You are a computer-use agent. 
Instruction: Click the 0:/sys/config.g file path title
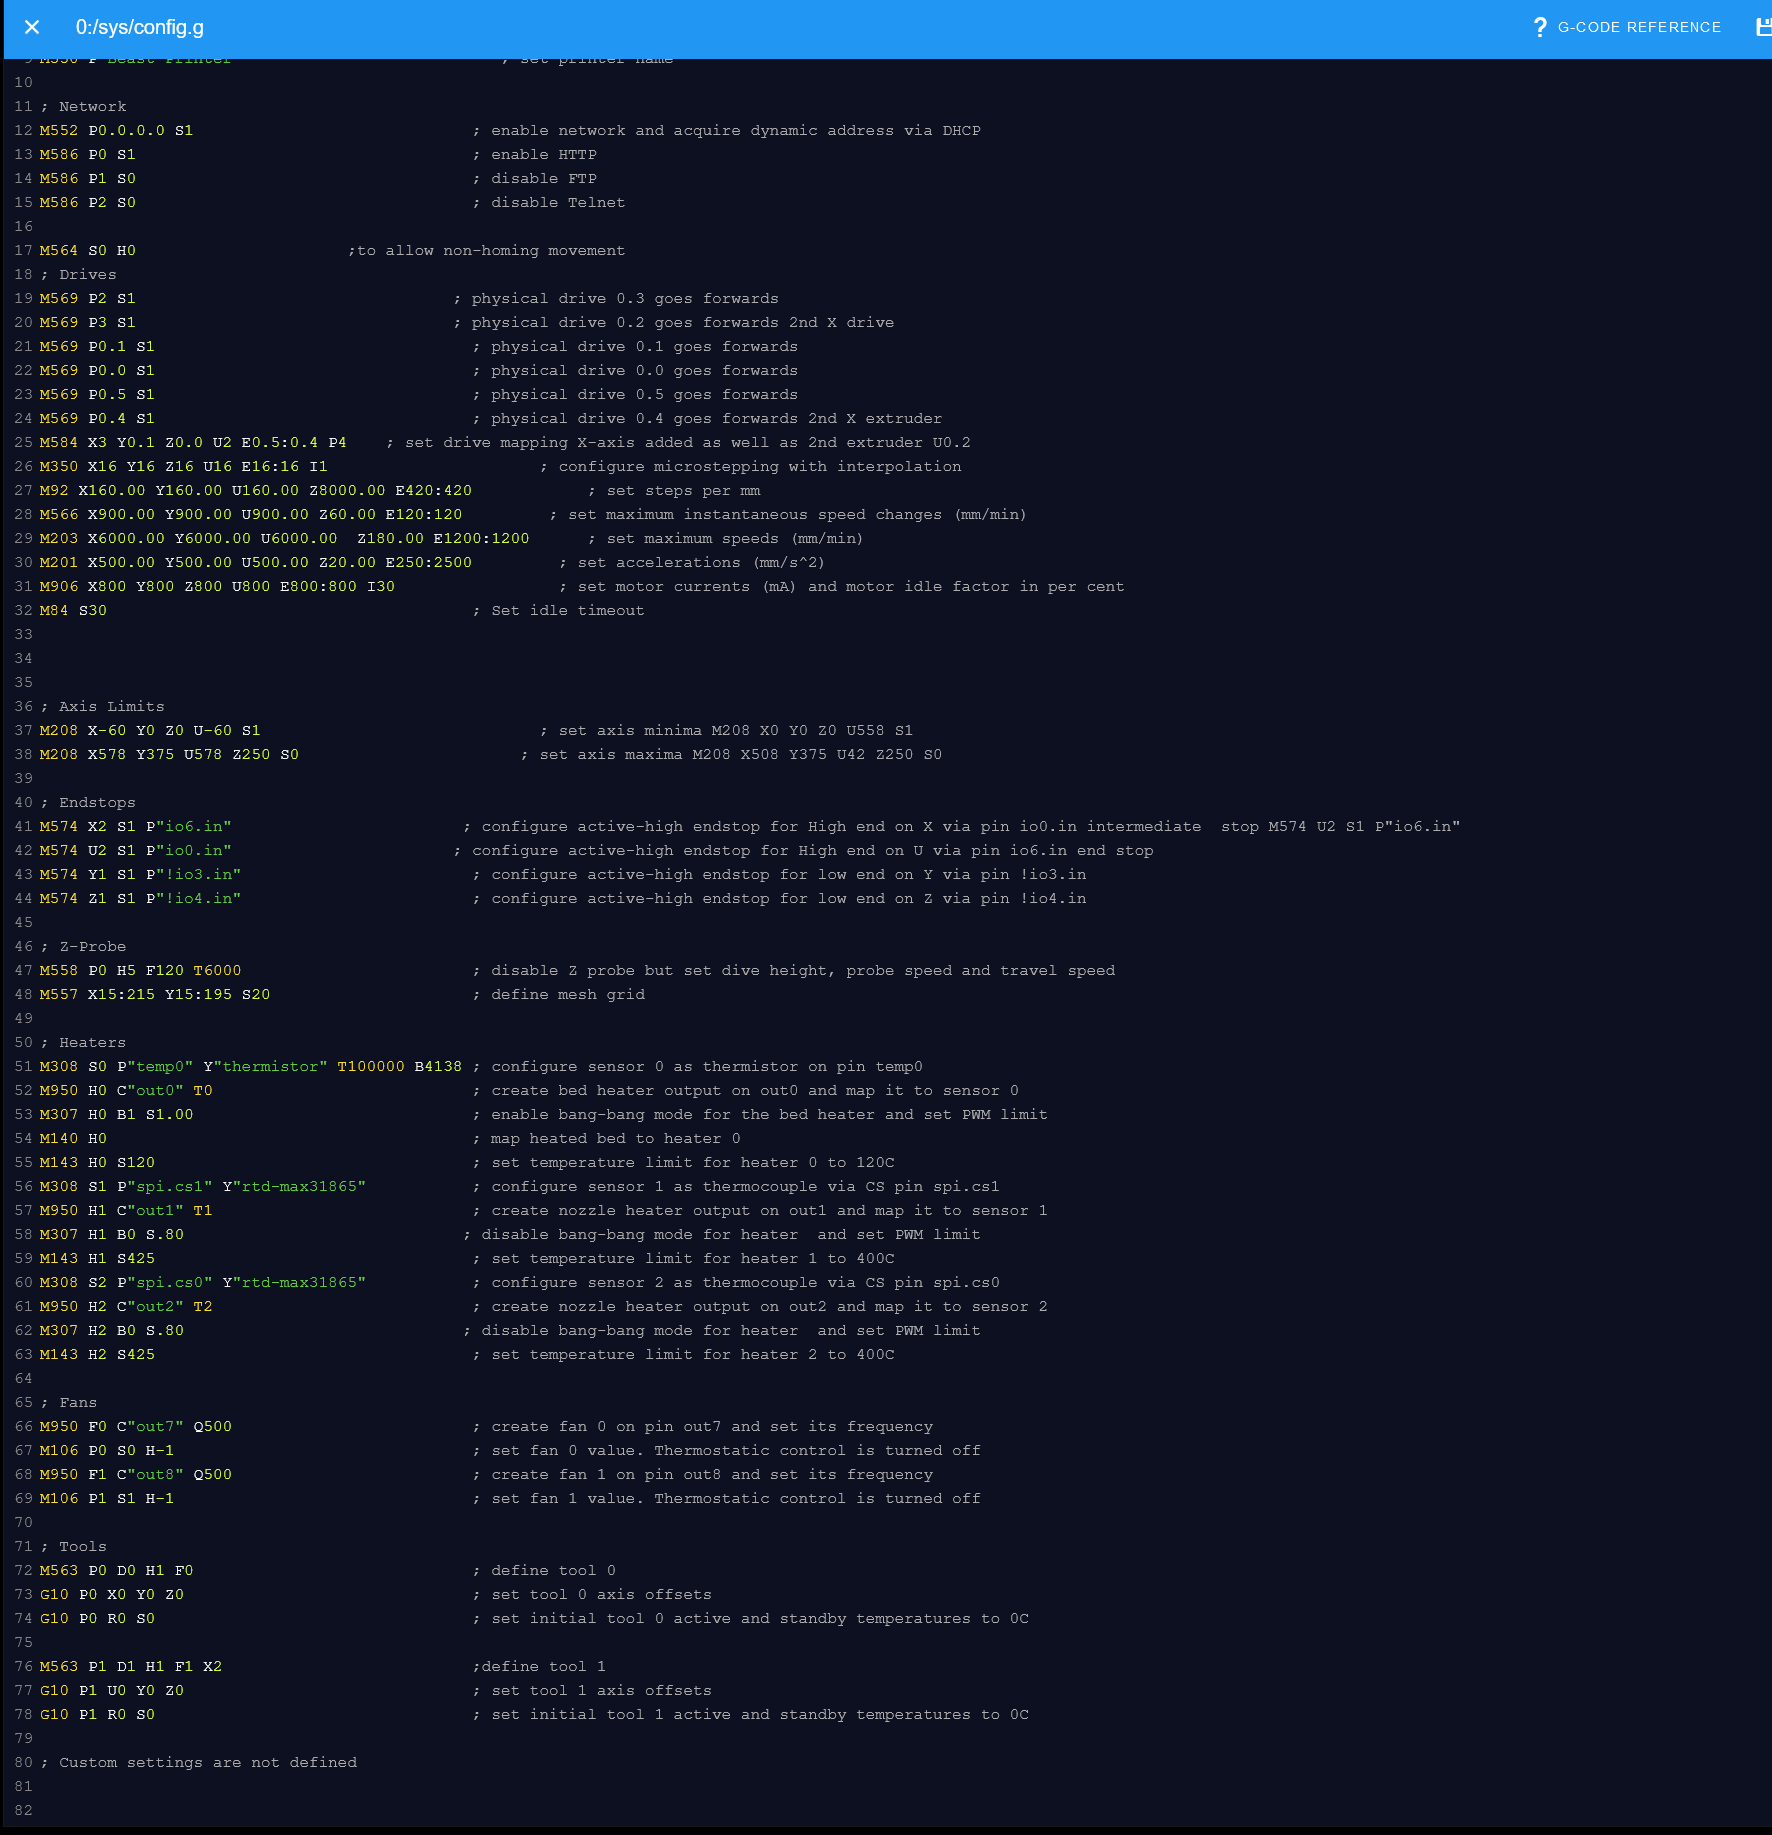point(140,28)
